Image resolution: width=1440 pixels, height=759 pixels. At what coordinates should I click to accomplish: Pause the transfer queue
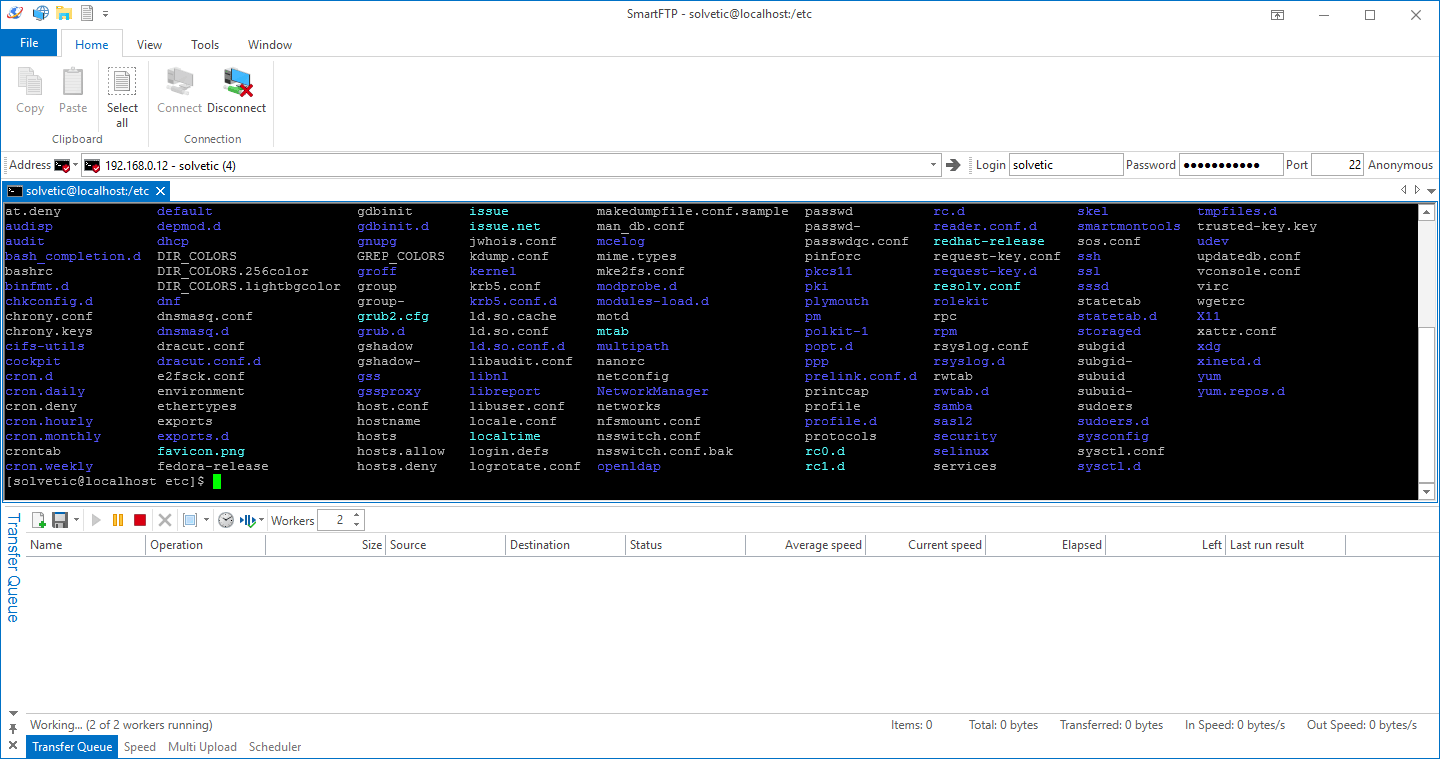coord(118,520)
